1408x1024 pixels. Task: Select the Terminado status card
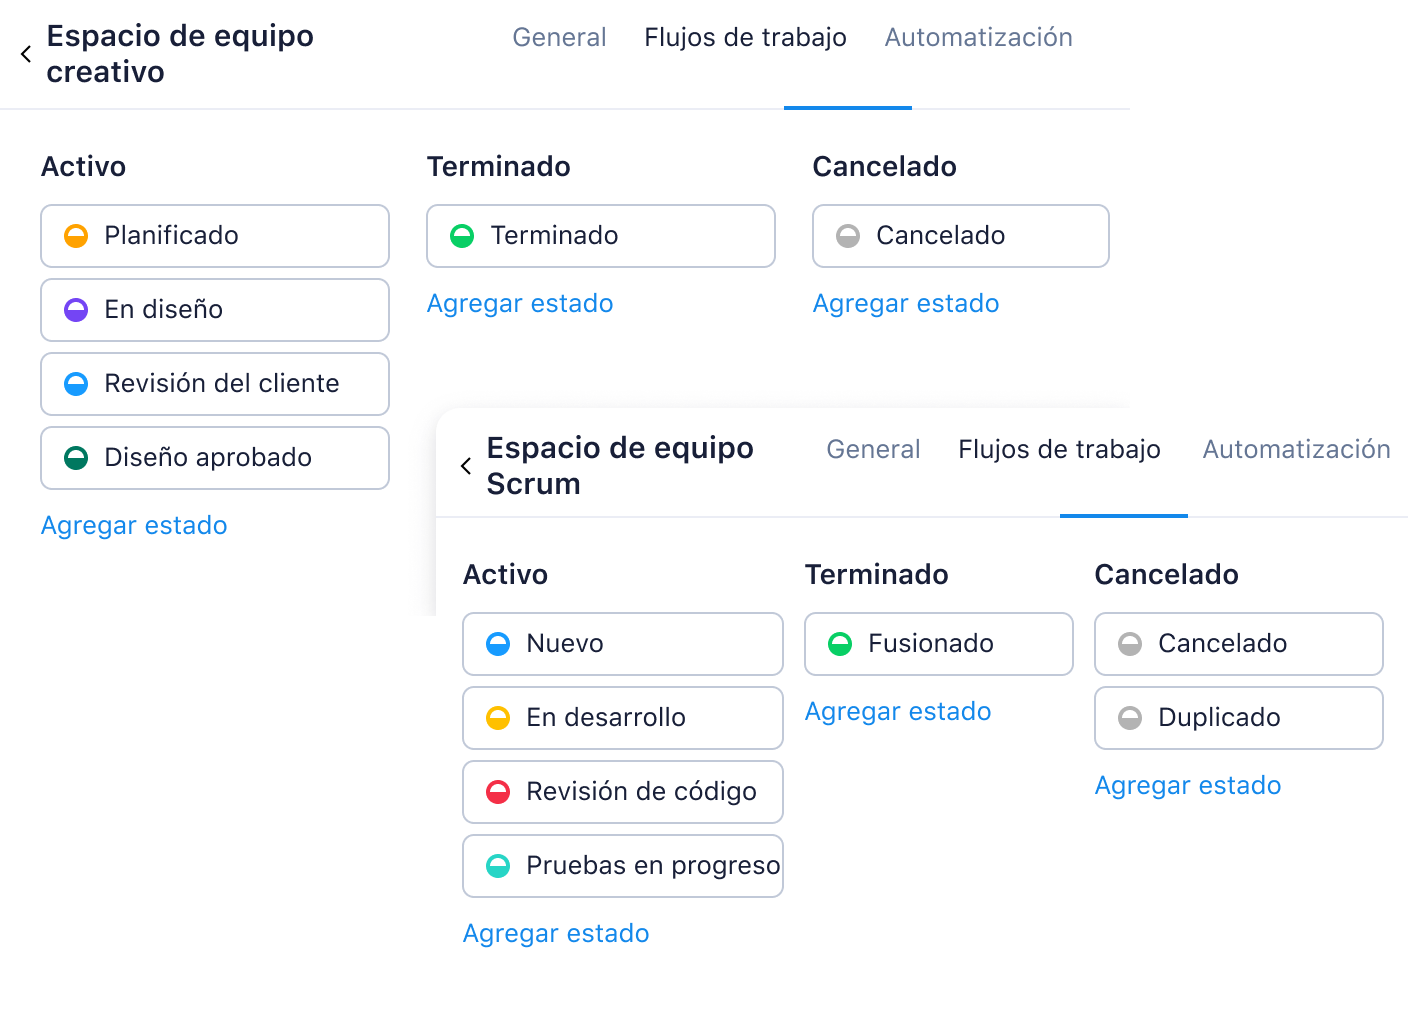coord(600,236)
